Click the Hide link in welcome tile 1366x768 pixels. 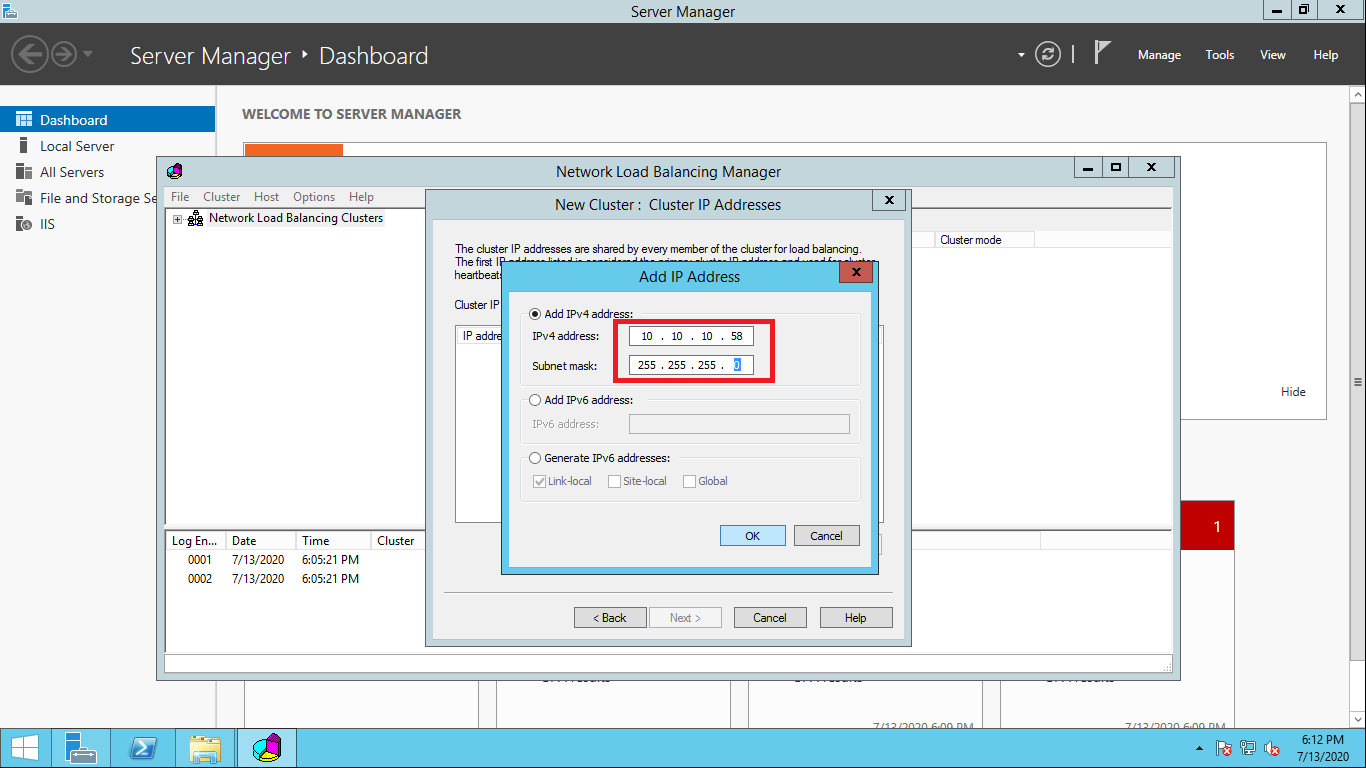tap(1293, 392)
